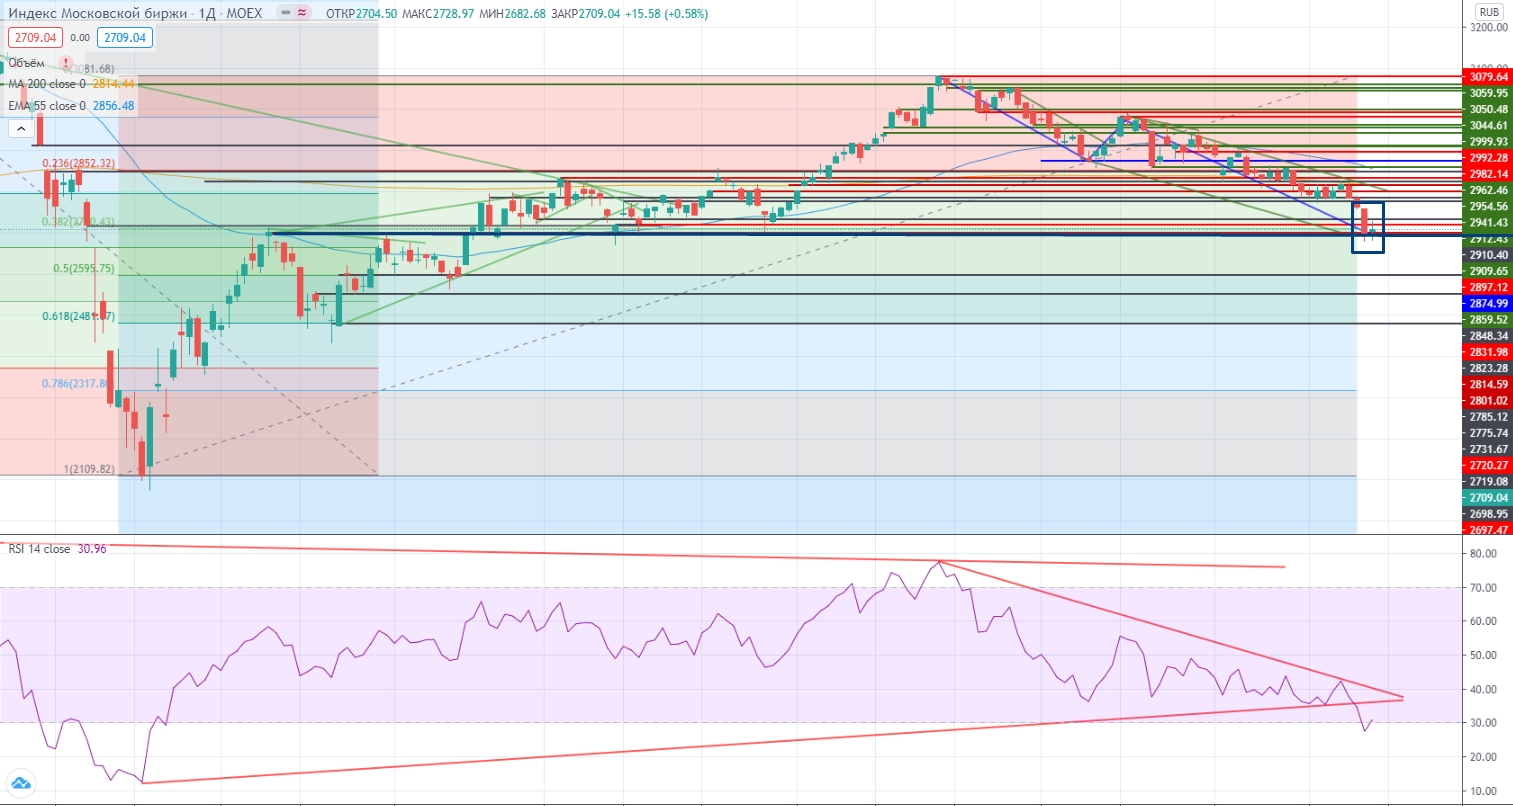Click the 0.5 Fibonacci retracement label

click(84, 268)
